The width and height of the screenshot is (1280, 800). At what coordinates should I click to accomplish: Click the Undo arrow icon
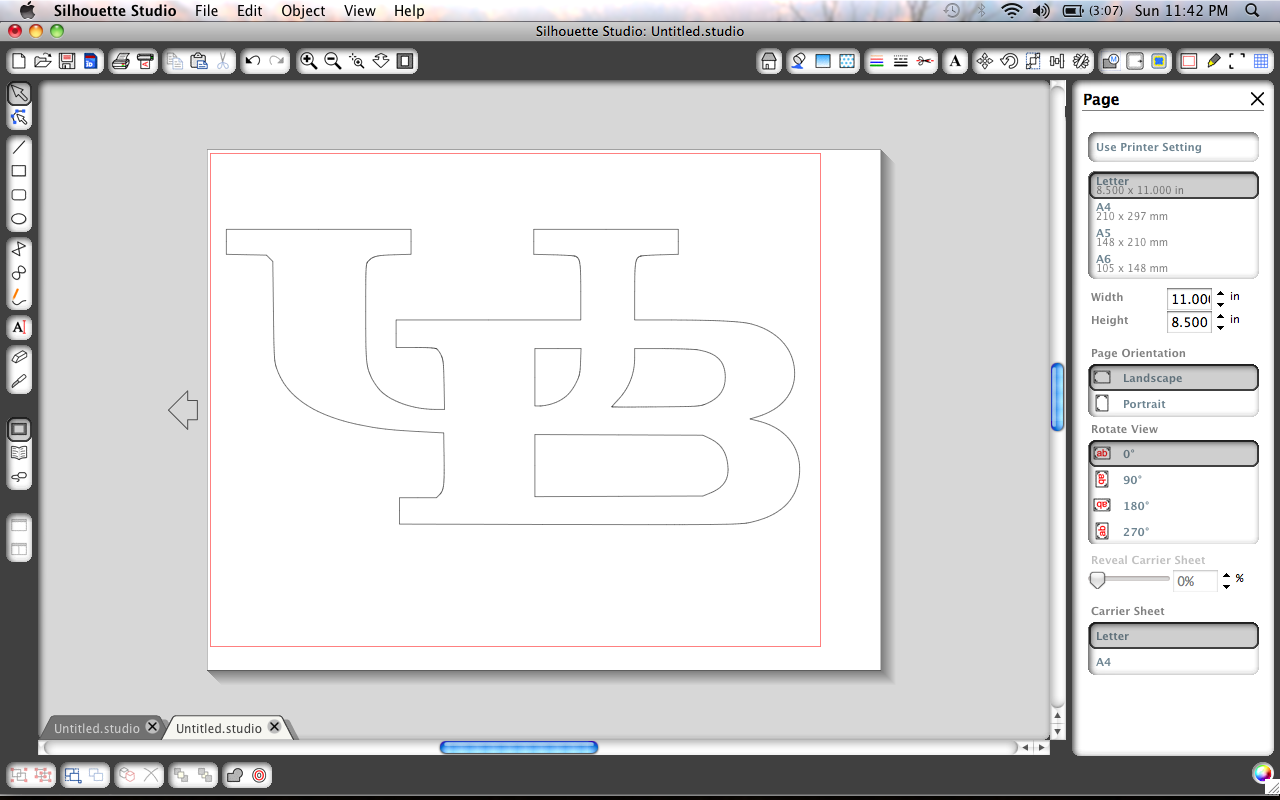point(253,61)
